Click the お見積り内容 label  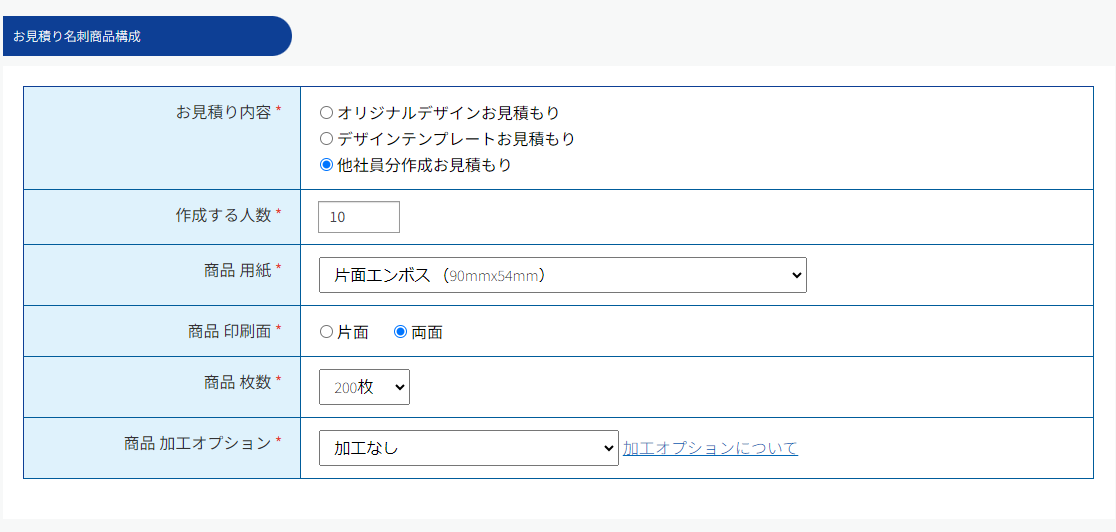click(223, 113)
